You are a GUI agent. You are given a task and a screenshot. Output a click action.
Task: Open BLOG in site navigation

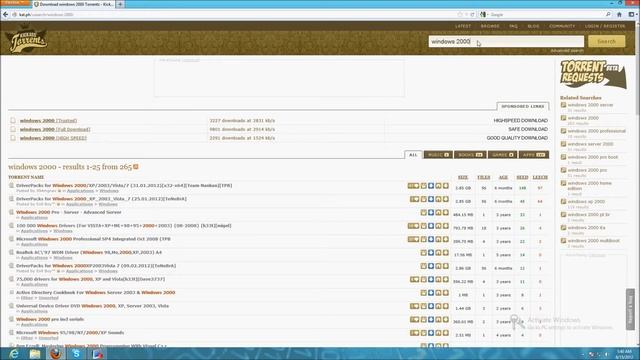click(533, 26)
